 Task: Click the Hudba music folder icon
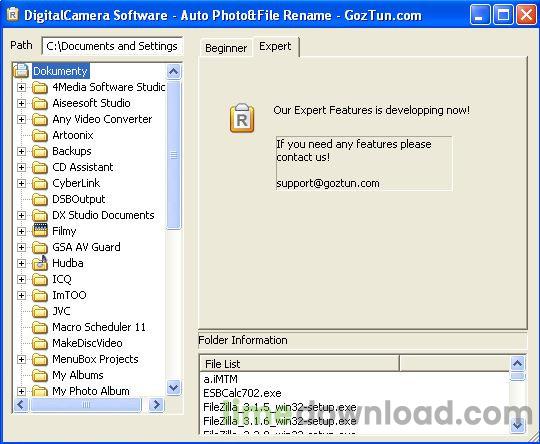tap(40, 263)
